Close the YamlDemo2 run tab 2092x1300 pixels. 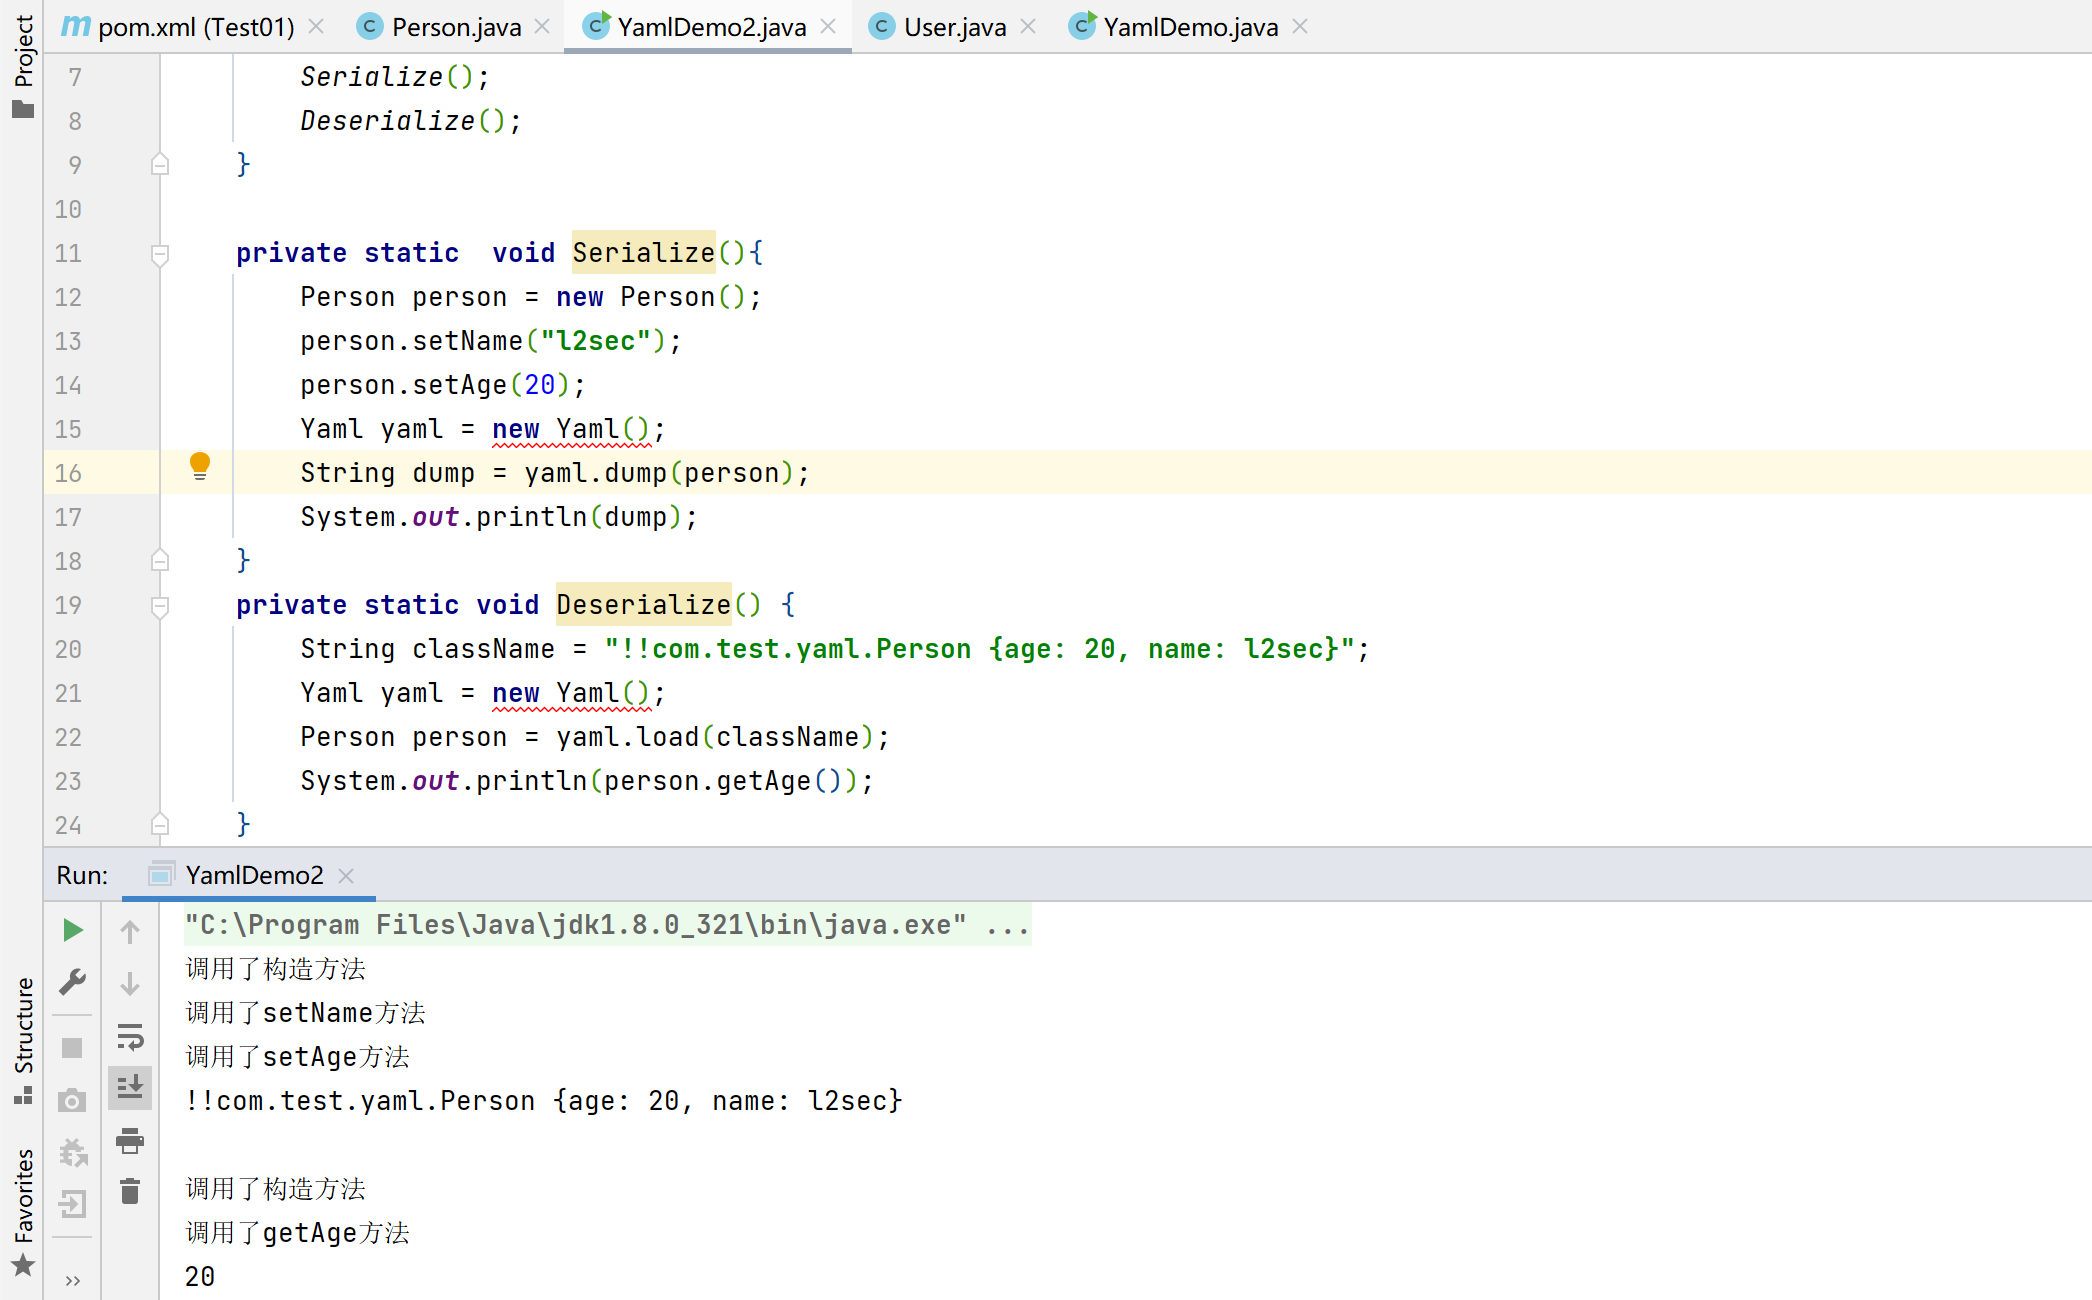click(x=346, y=876)
